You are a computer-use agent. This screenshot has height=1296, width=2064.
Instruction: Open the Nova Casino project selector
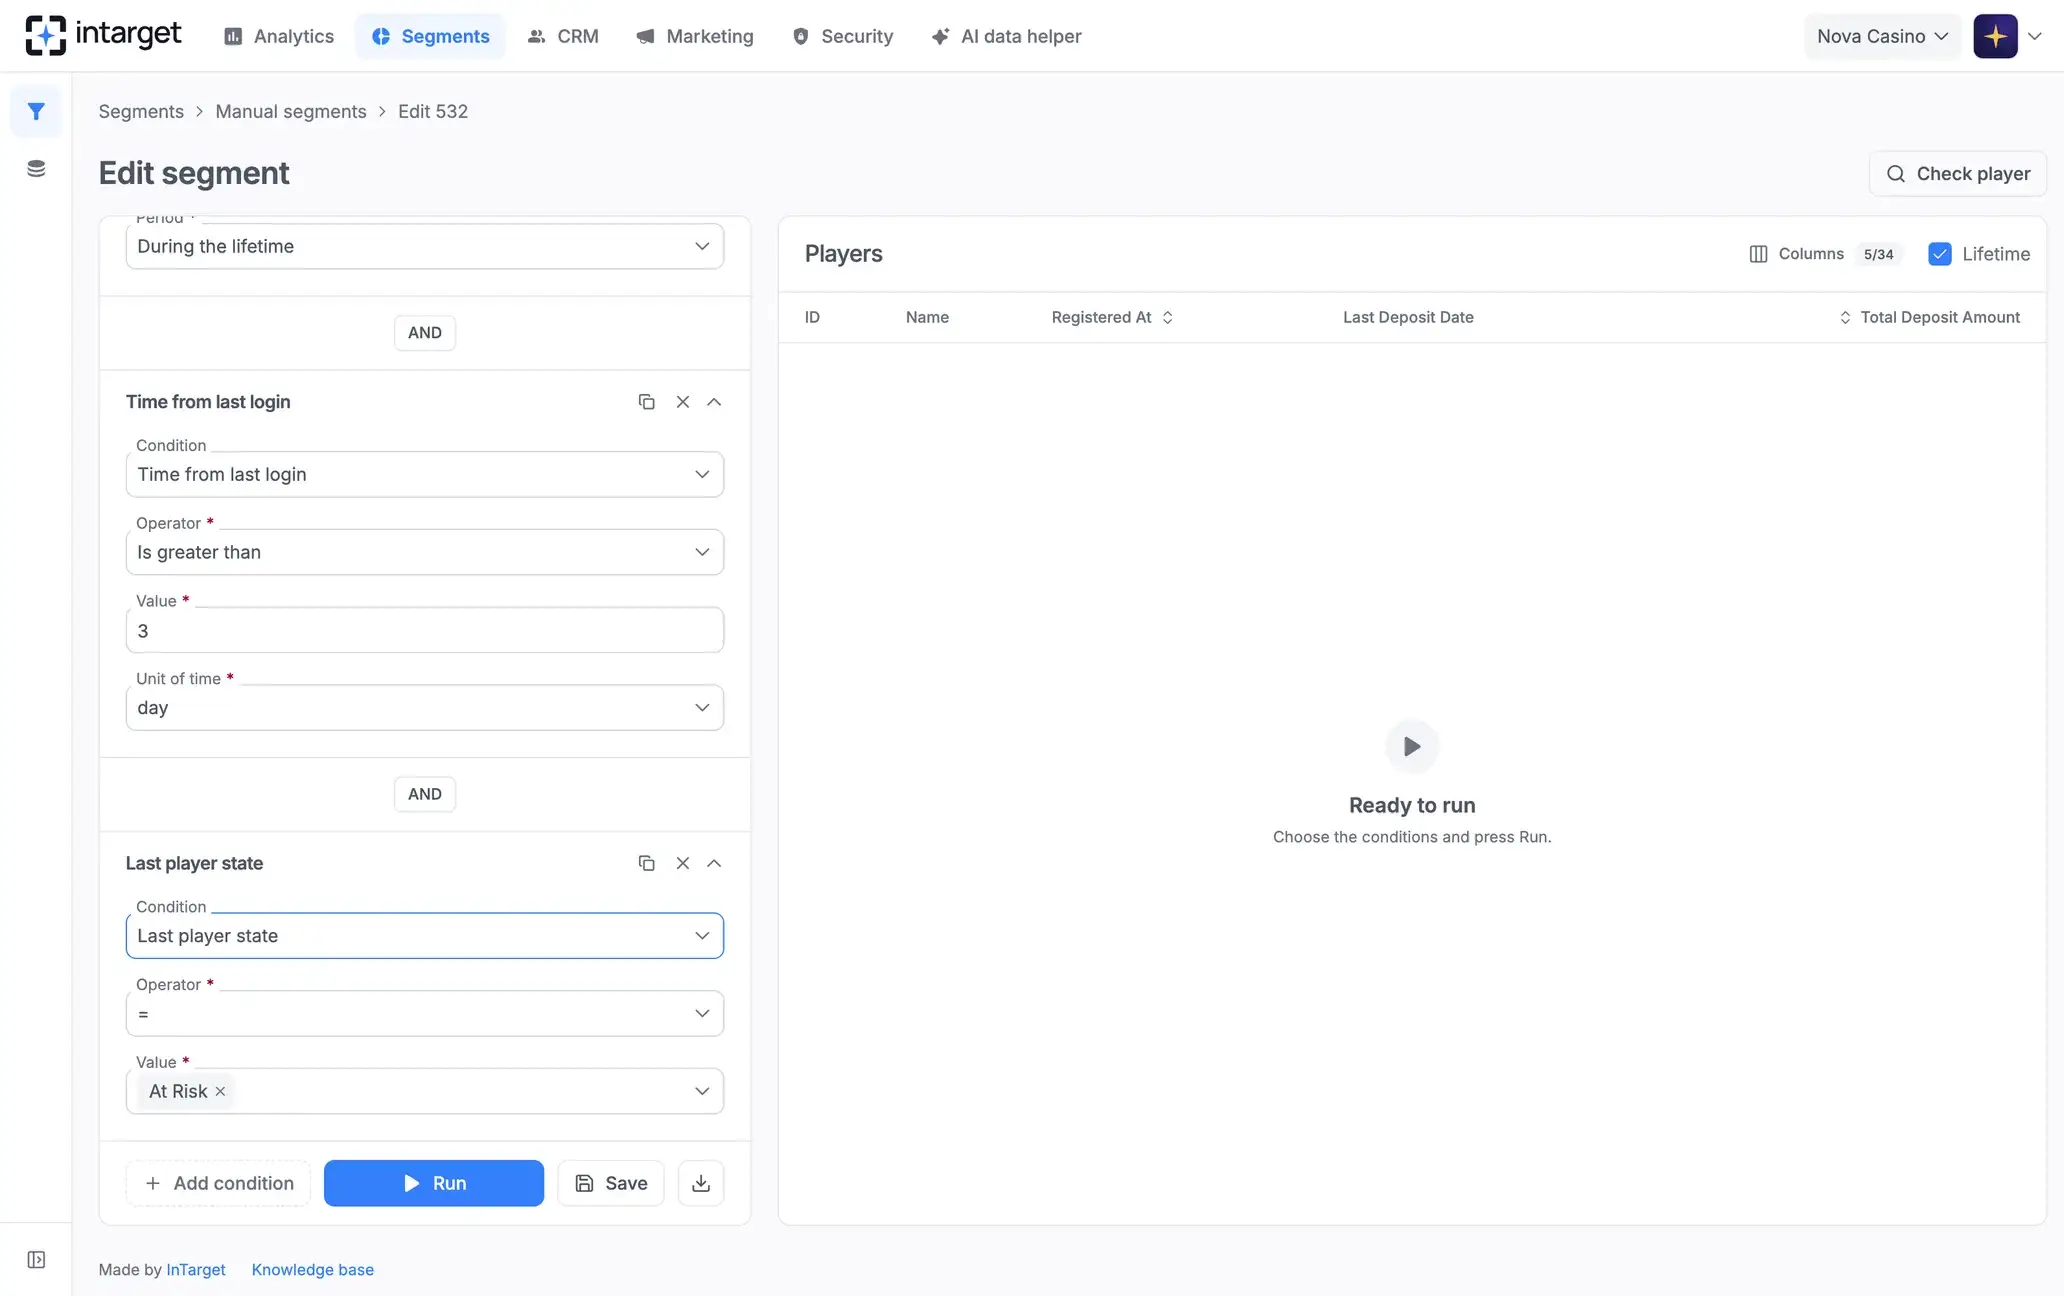pos(1882,36)
